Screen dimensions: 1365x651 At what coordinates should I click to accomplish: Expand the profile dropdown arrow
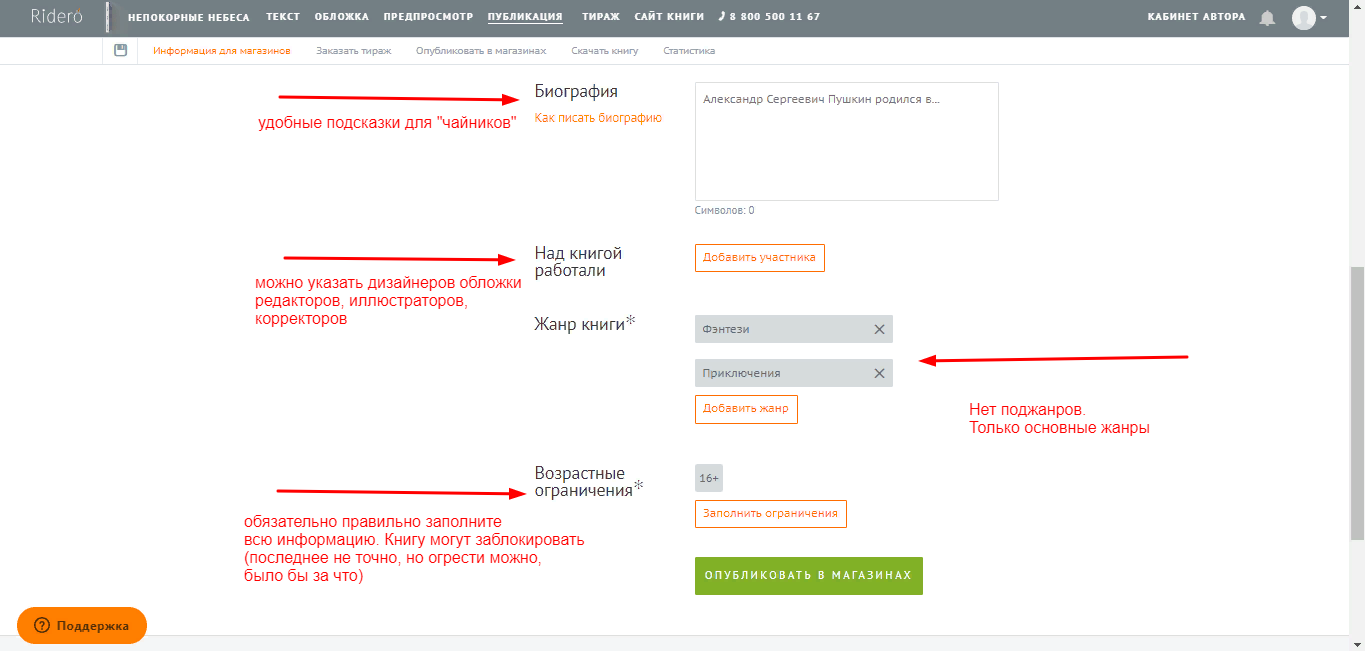[x=1324, y=18]
